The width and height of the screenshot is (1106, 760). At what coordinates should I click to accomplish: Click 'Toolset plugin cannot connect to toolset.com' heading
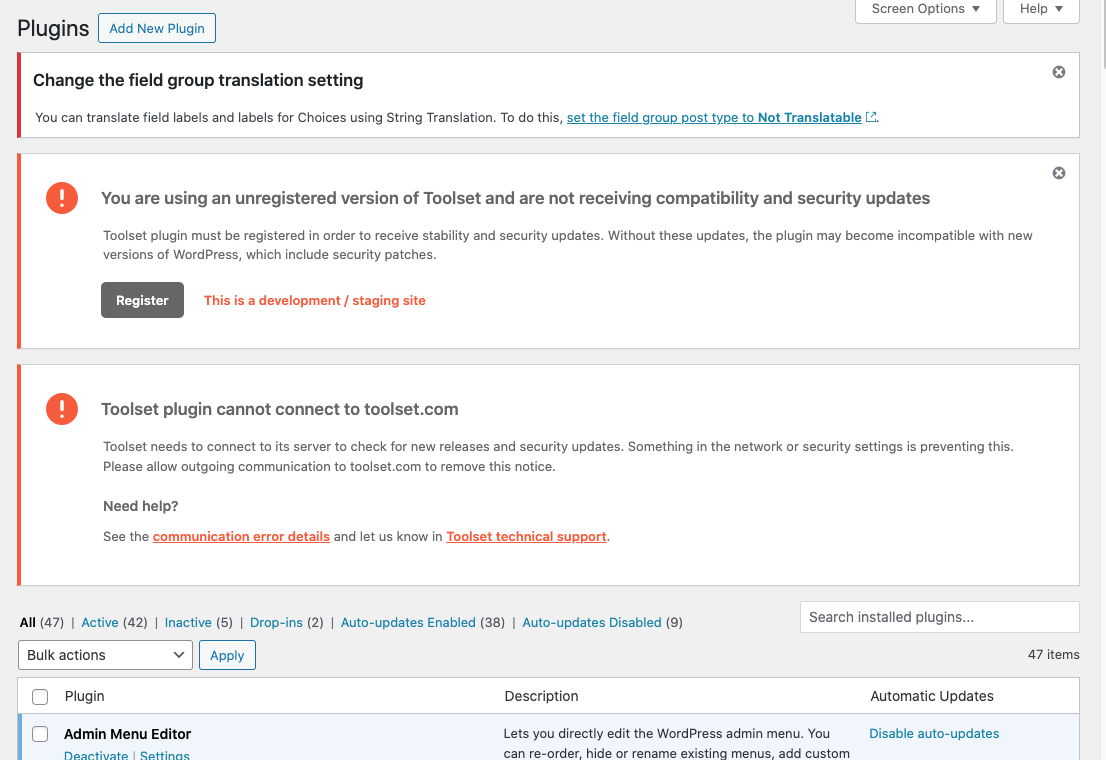(280, 409)
